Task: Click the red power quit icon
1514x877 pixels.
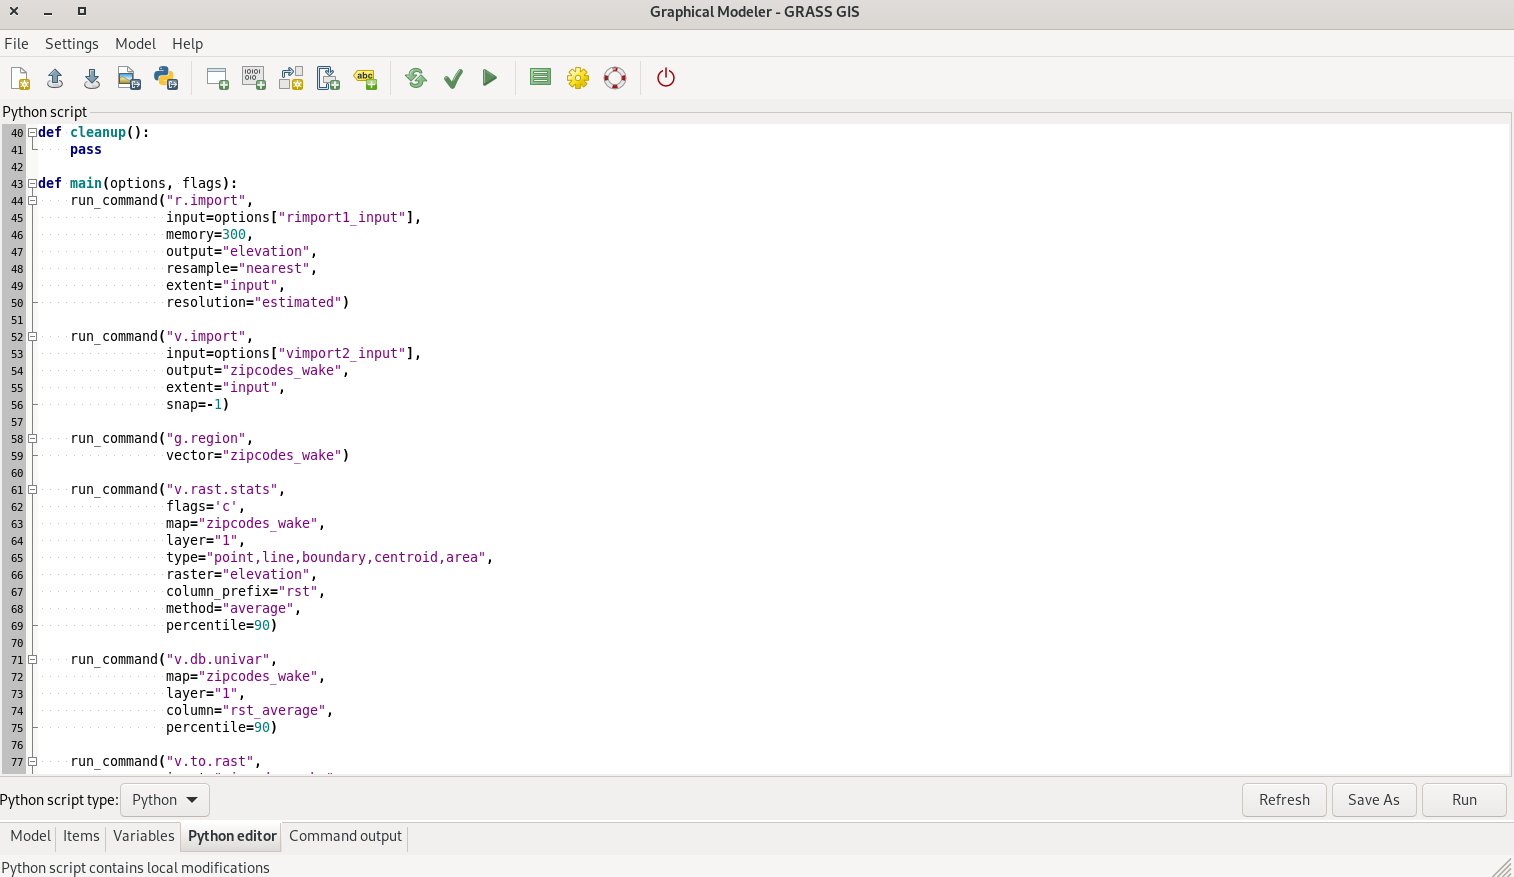Action: coord(666,78)
